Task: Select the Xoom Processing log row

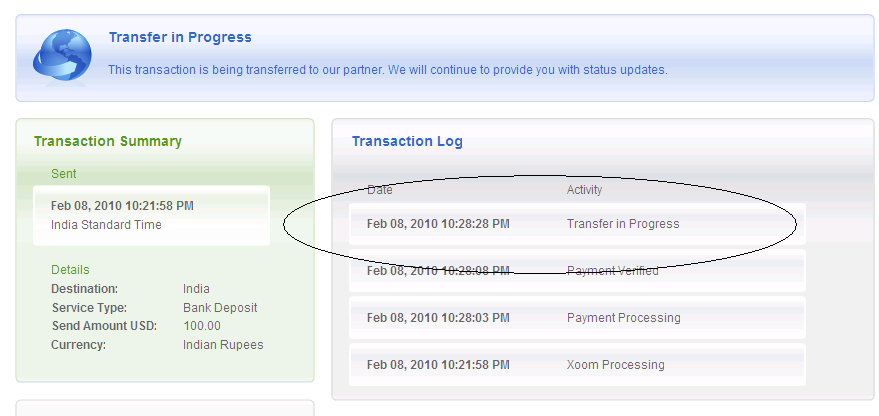Action: point(577,365)
